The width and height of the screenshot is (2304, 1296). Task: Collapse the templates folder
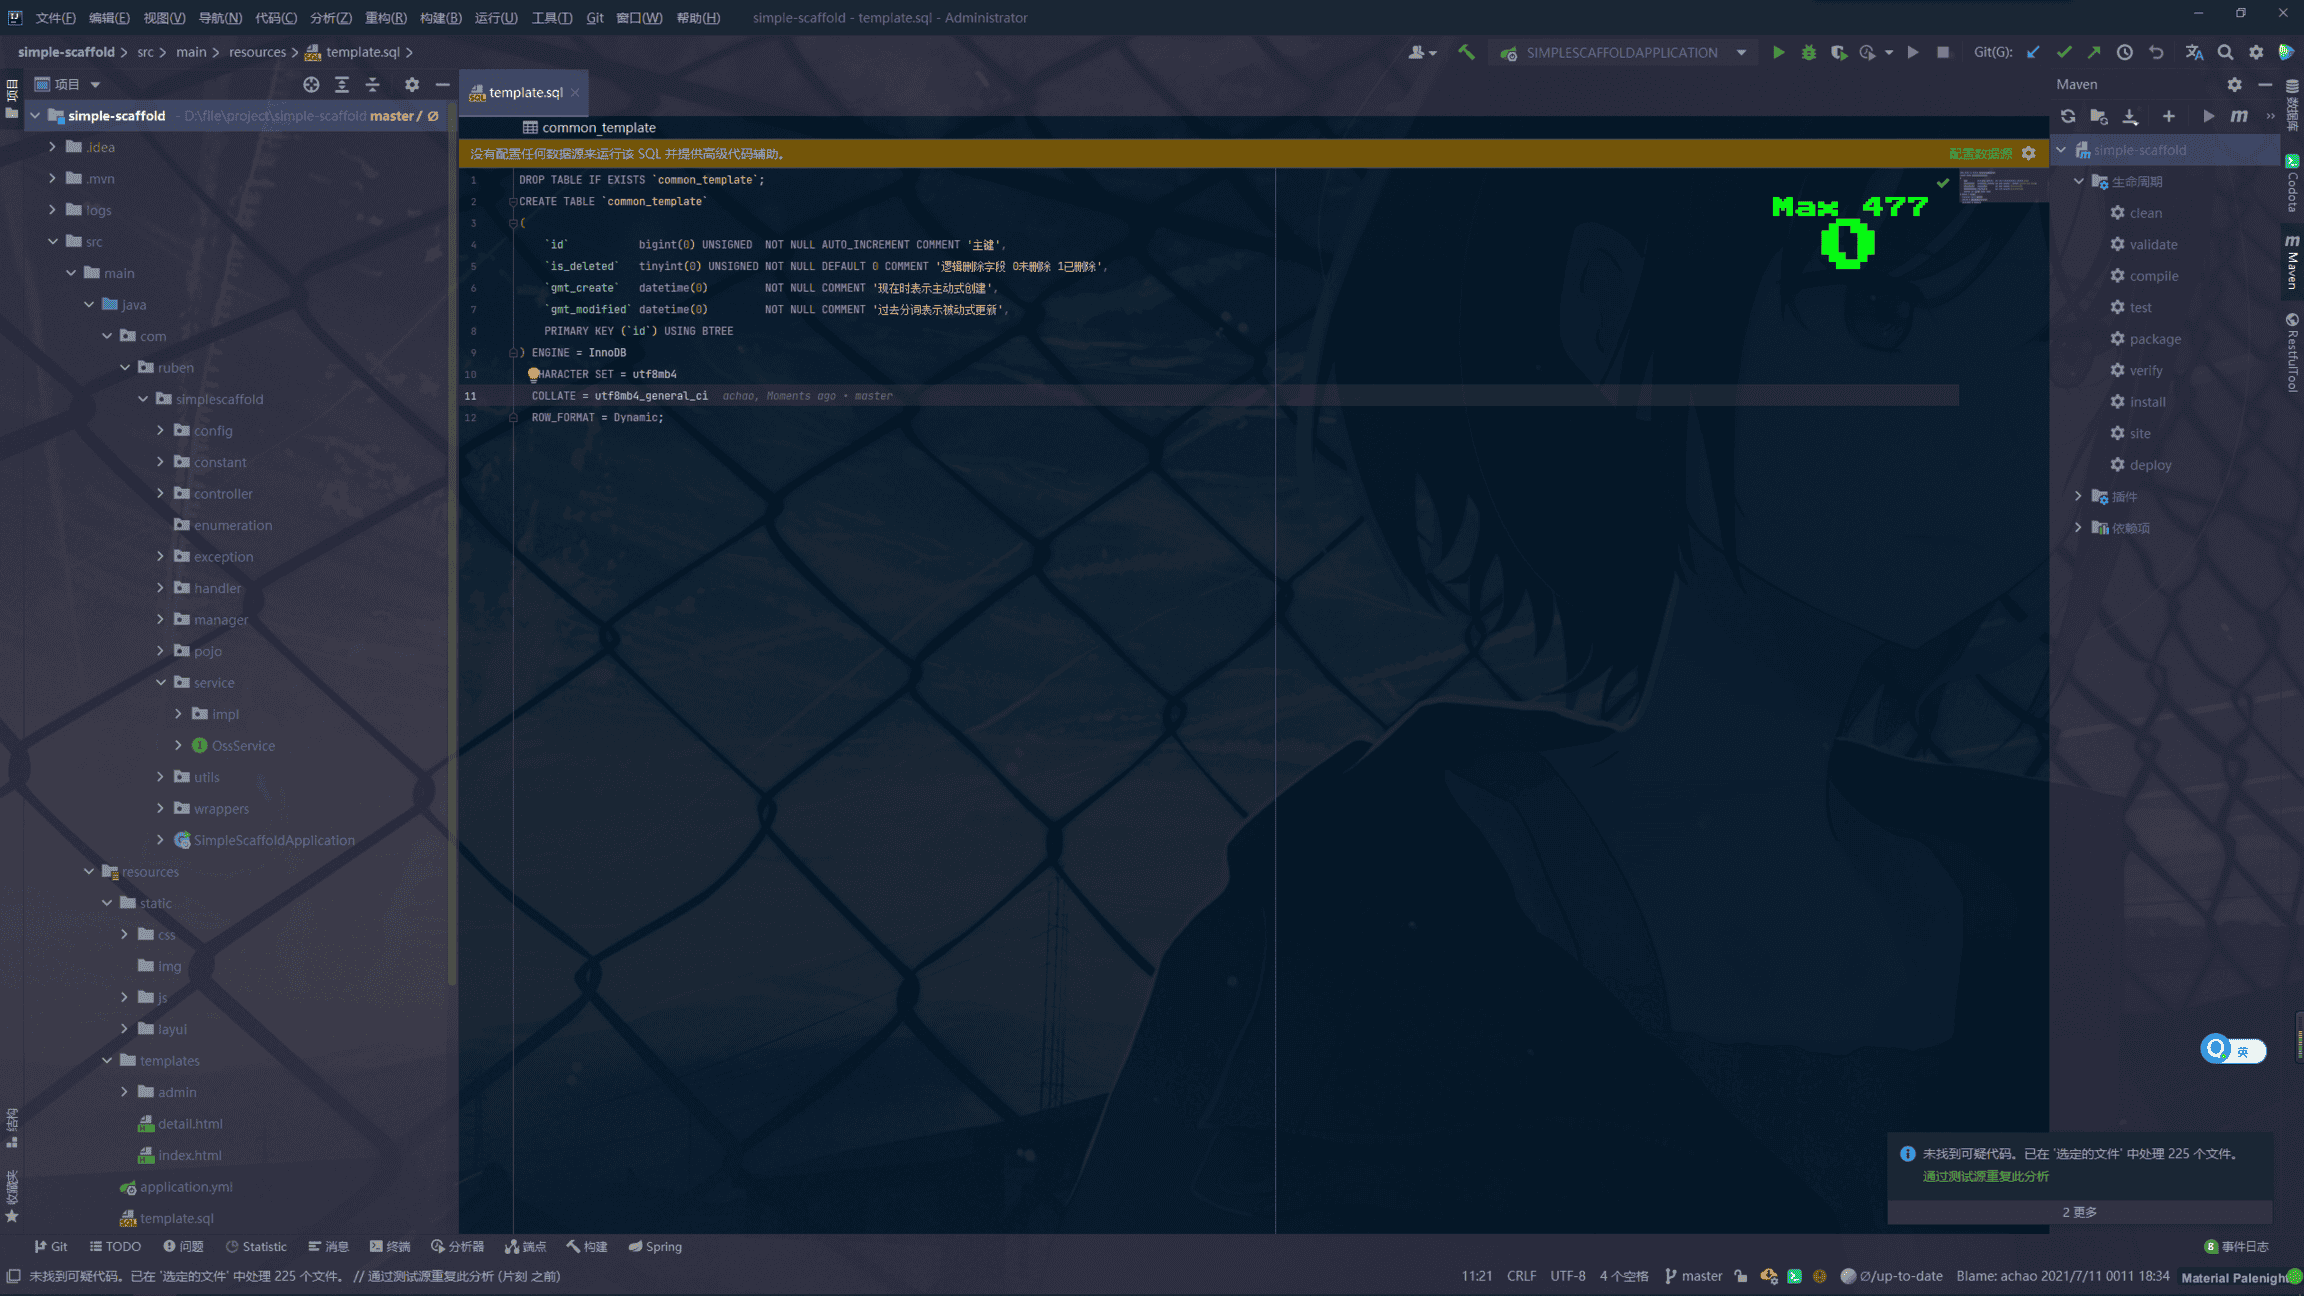coord(107,1060)
